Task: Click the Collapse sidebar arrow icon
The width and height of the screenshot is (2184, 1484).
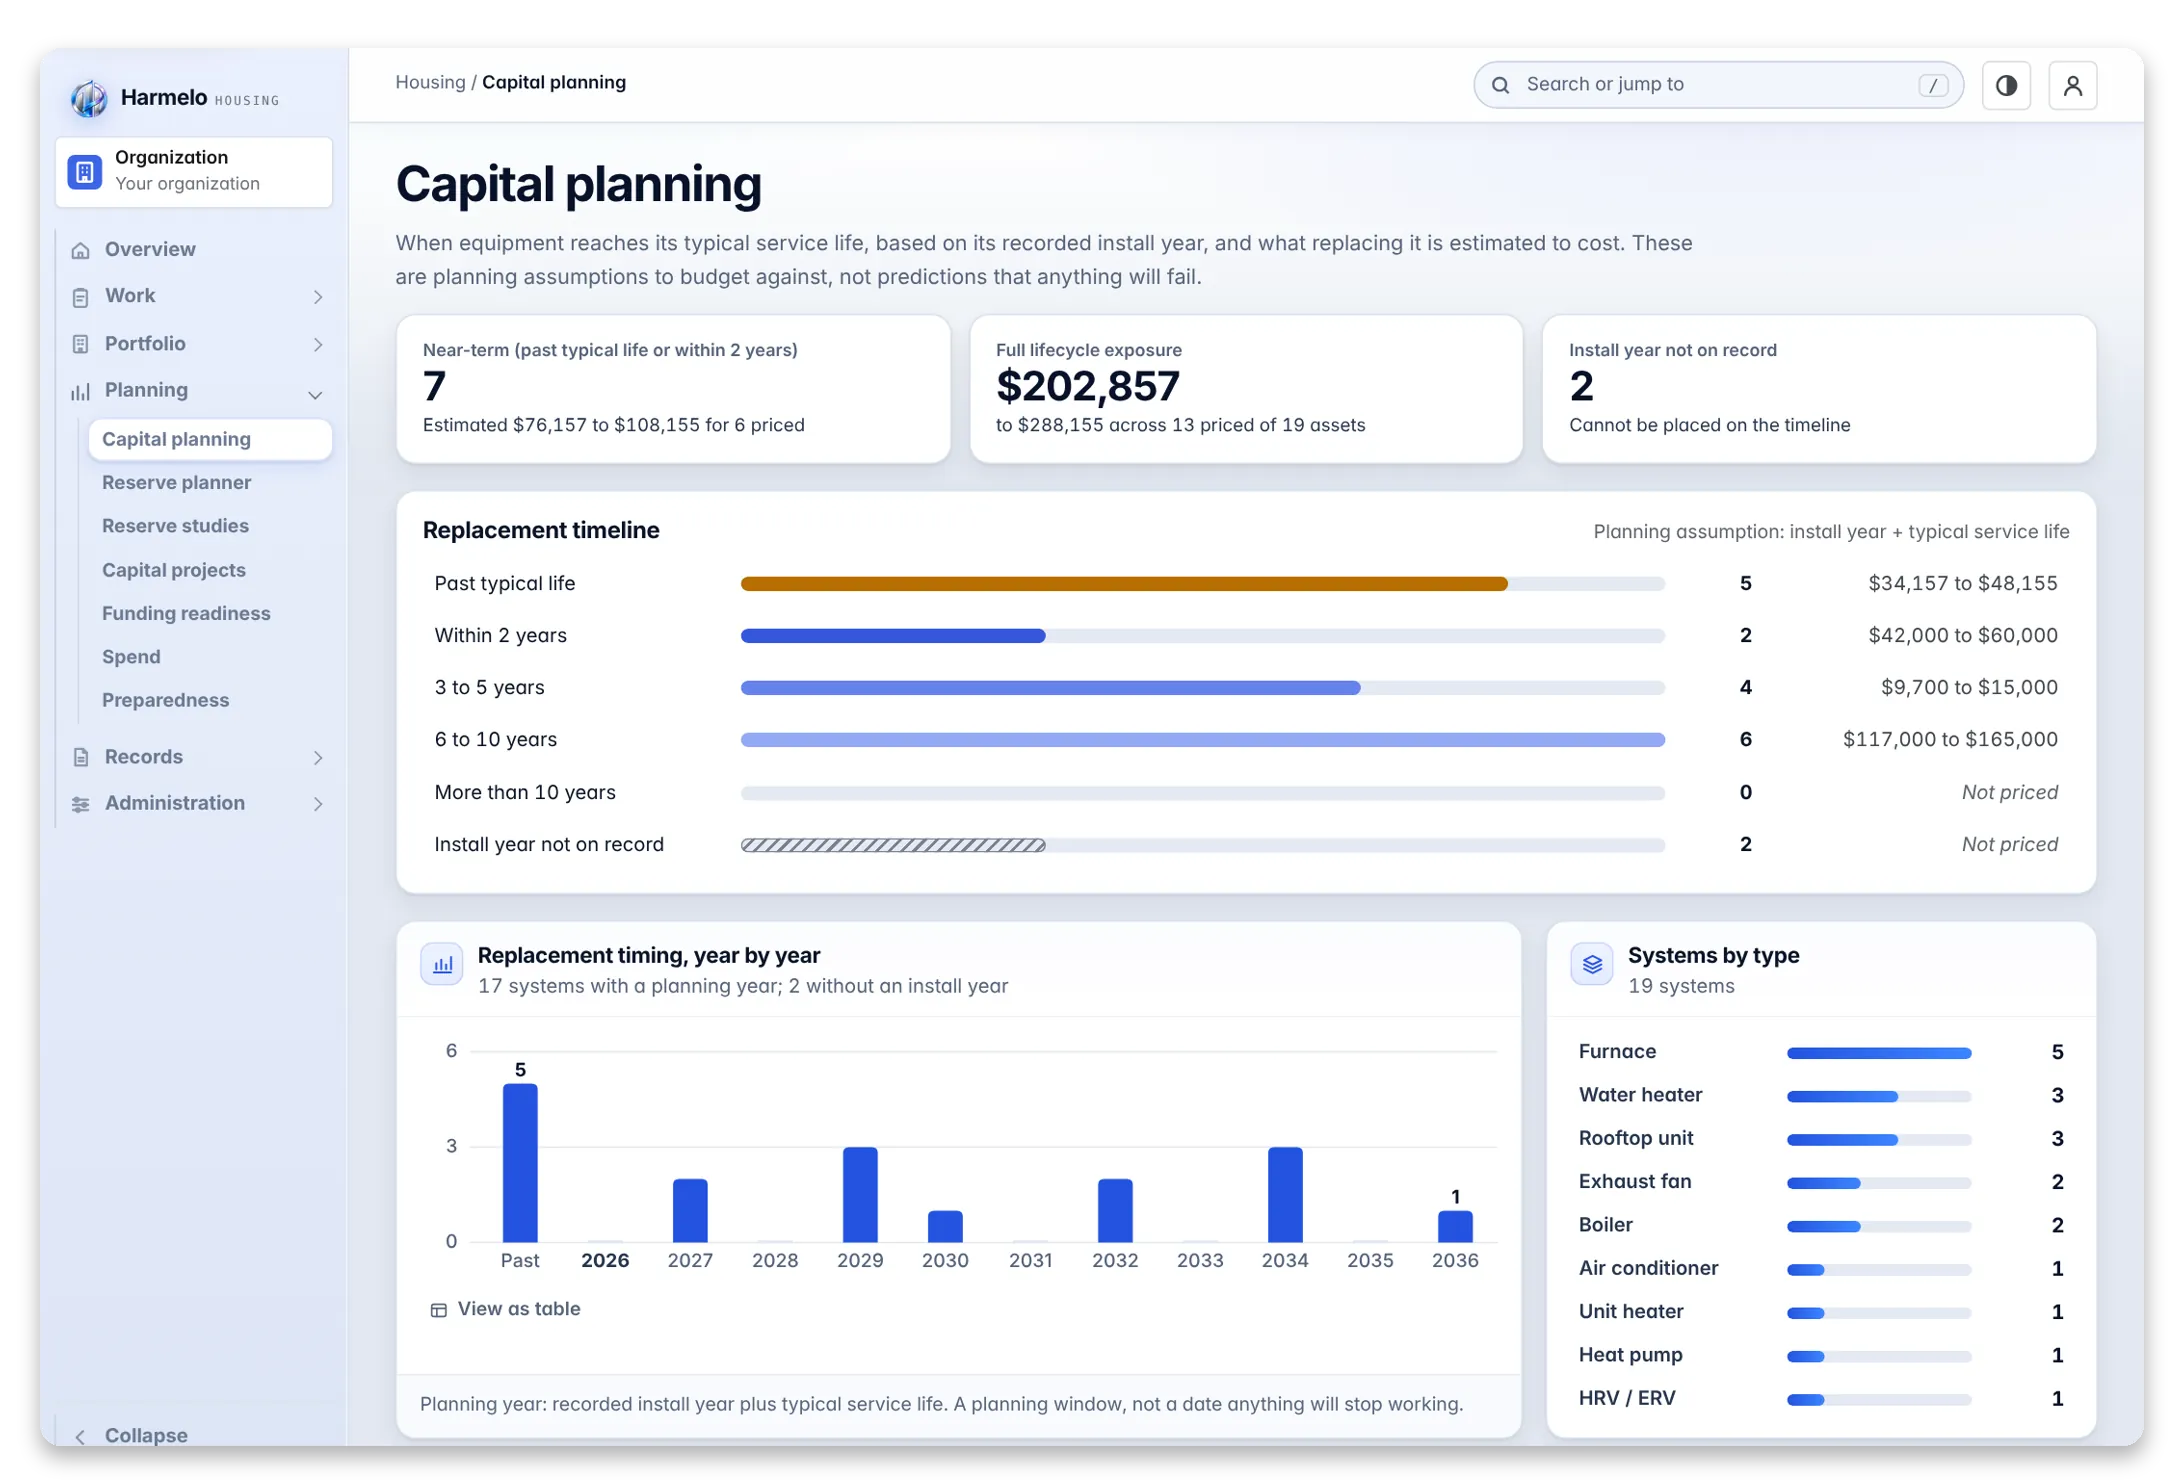Action: (x=81, y=1436)
